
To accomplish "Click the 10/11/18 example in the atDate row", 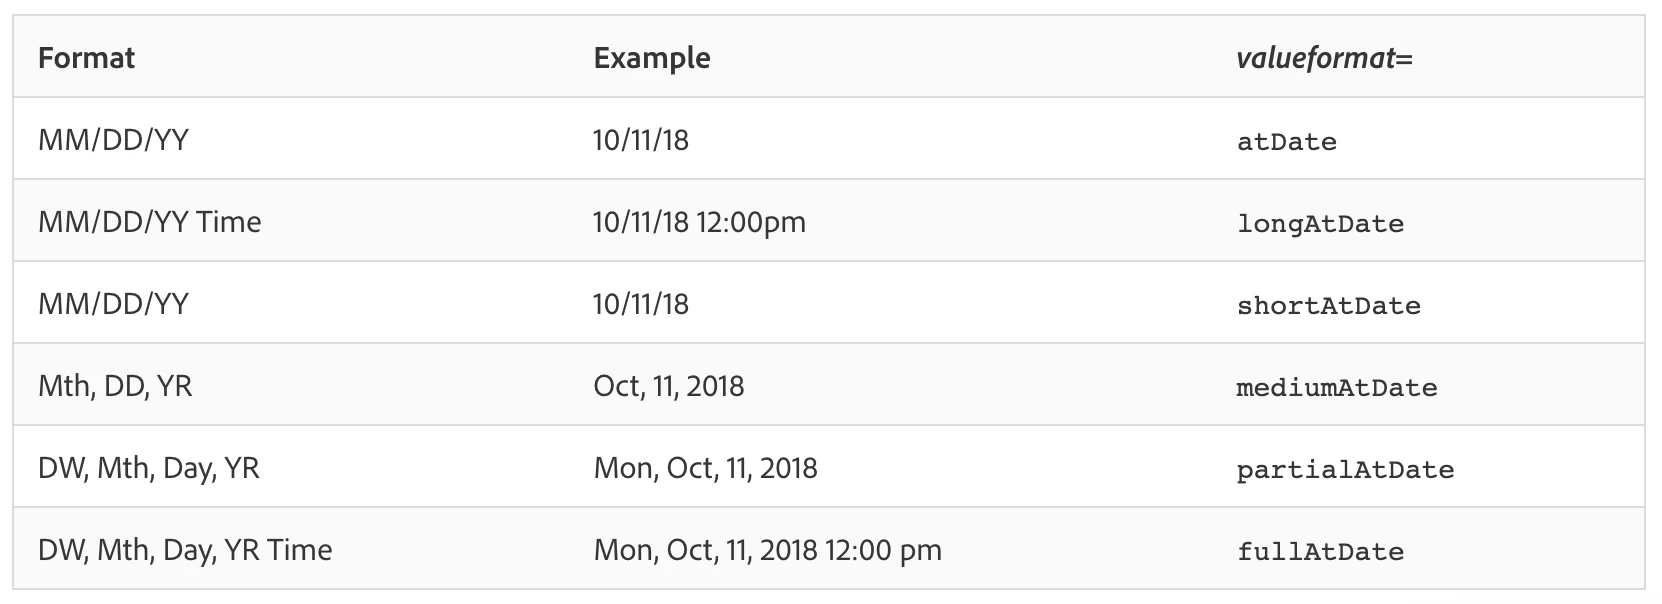I will (x=641, y=140).
